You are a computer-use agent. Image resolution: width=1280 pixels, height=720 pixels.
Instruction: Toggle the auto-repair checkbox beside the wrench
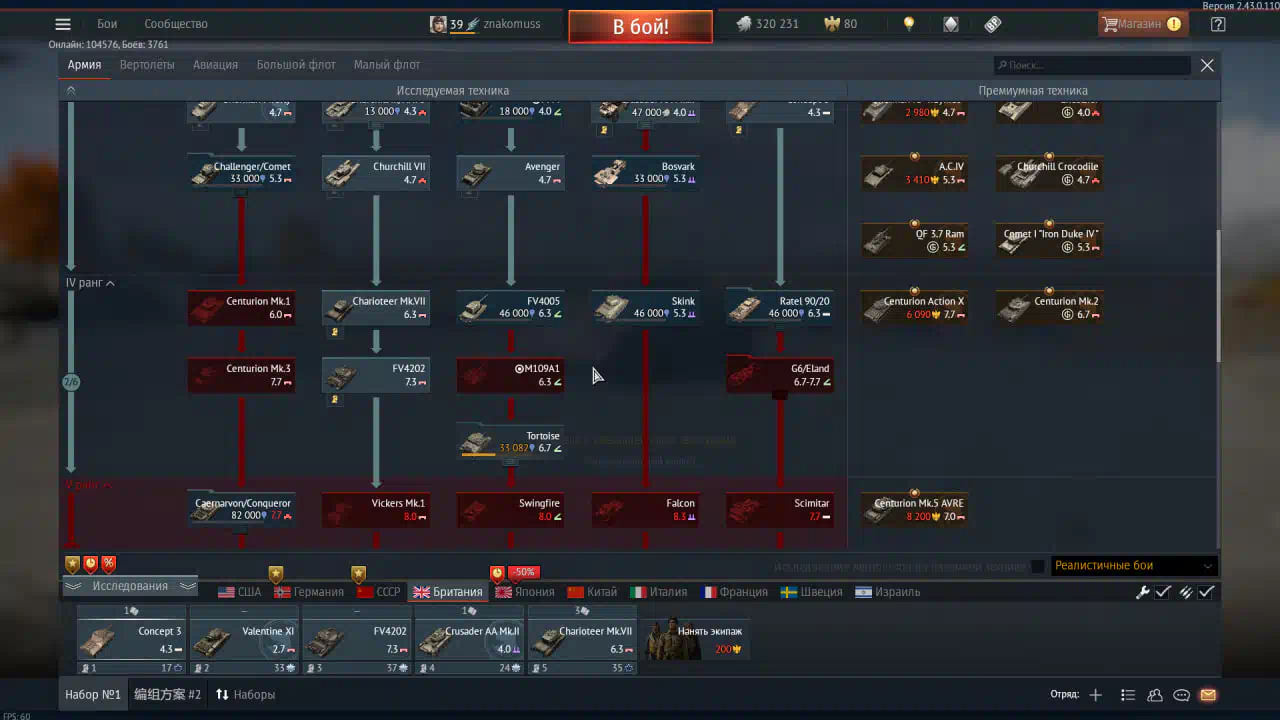(1163, 592)
